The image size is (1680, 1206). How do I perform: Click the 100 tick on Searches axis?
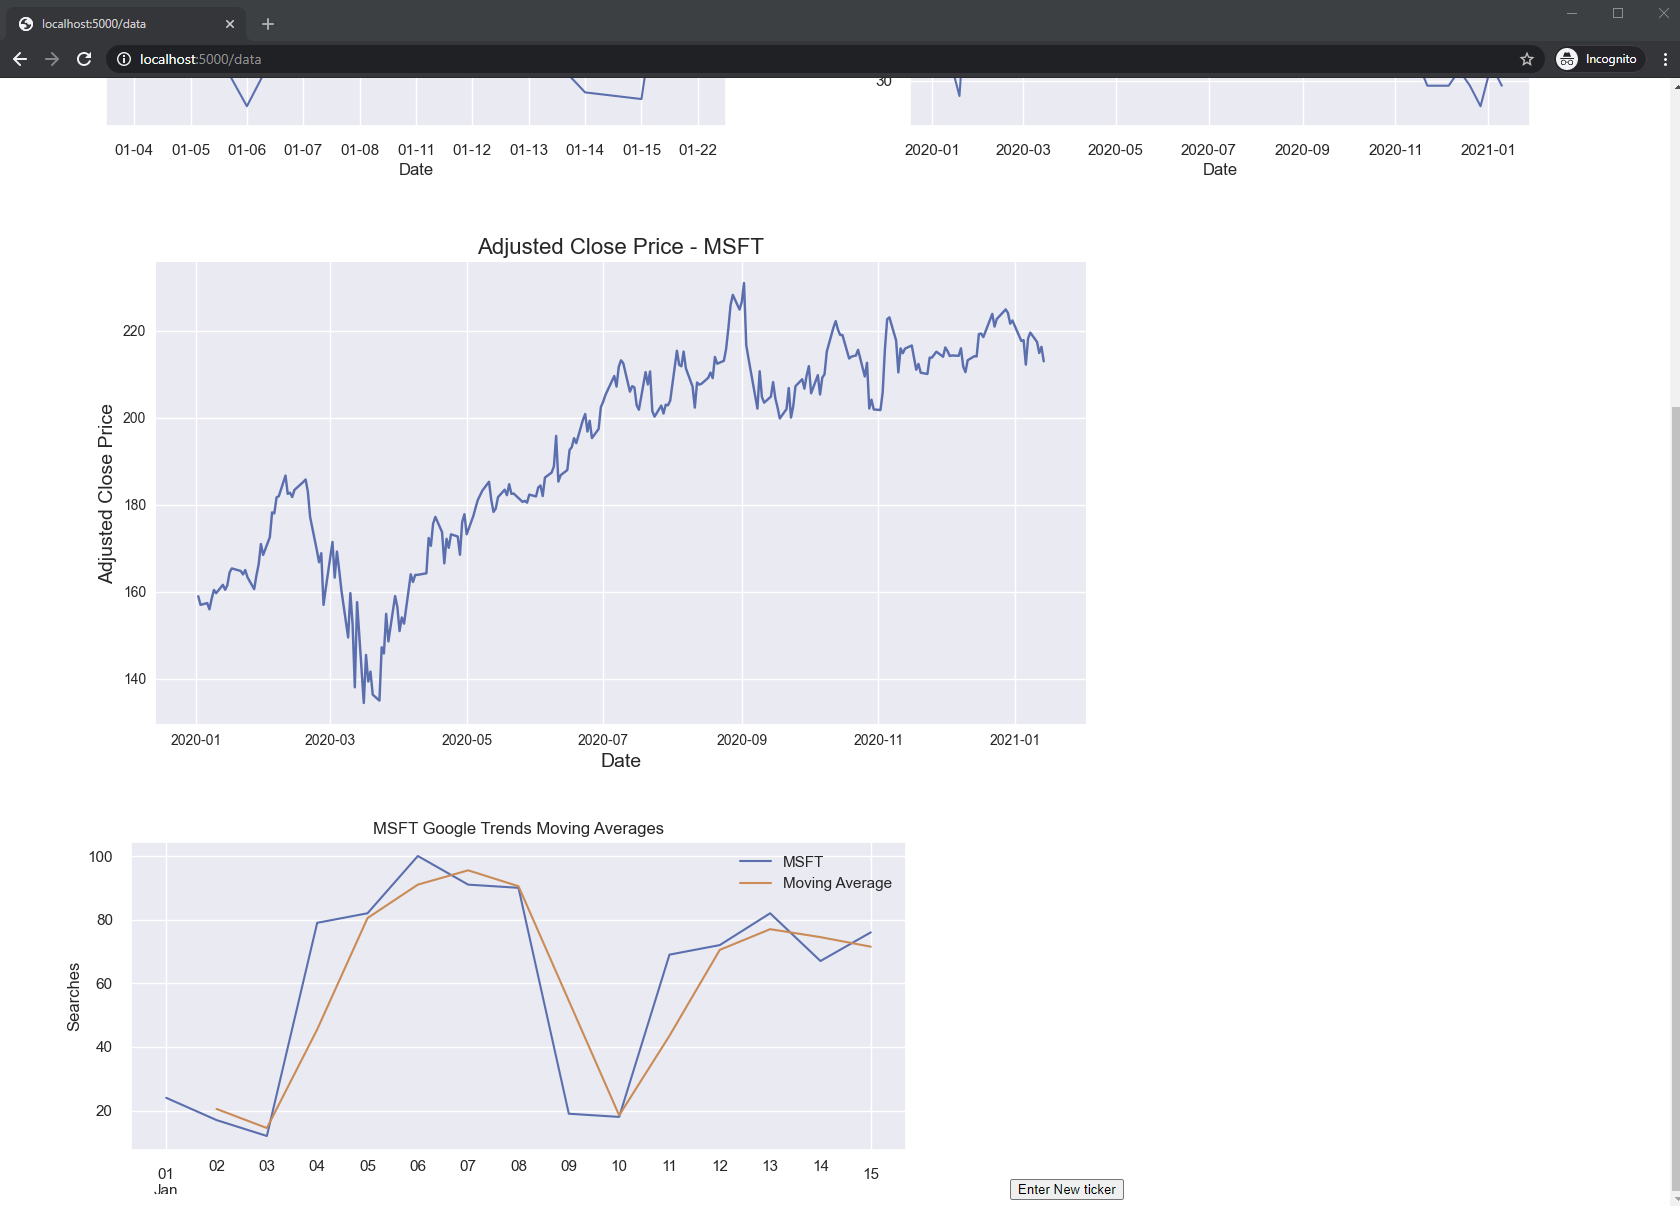pos(101,857)
